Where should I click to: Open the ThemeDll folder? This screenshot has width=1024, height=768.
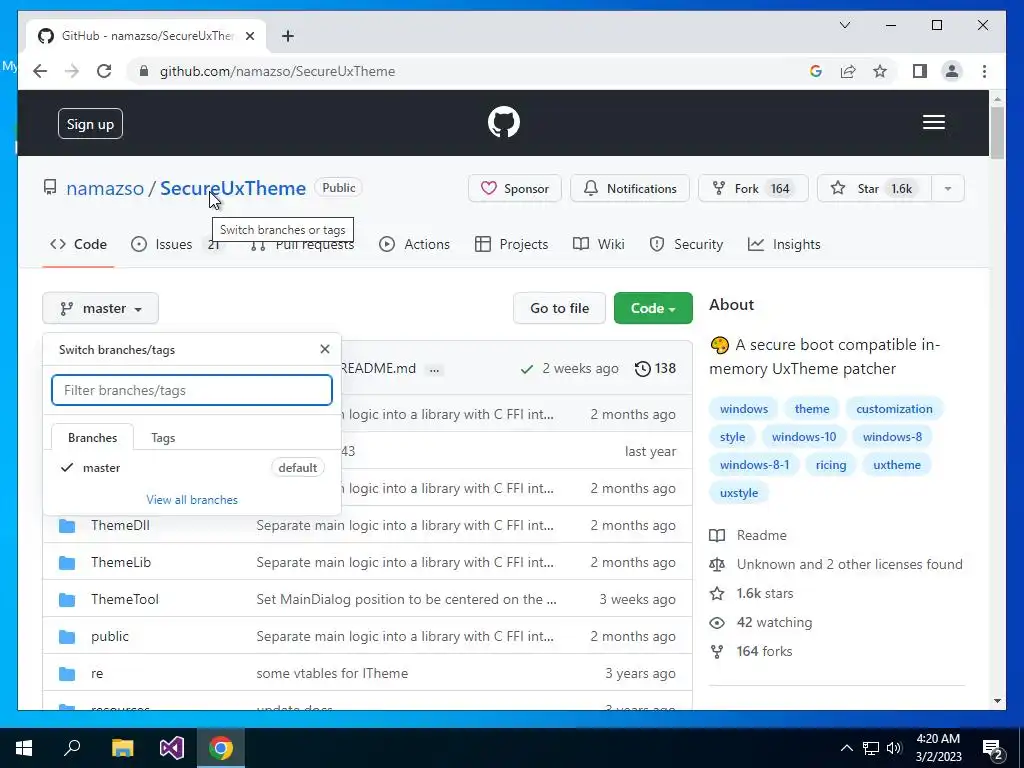tap(120, 525)
